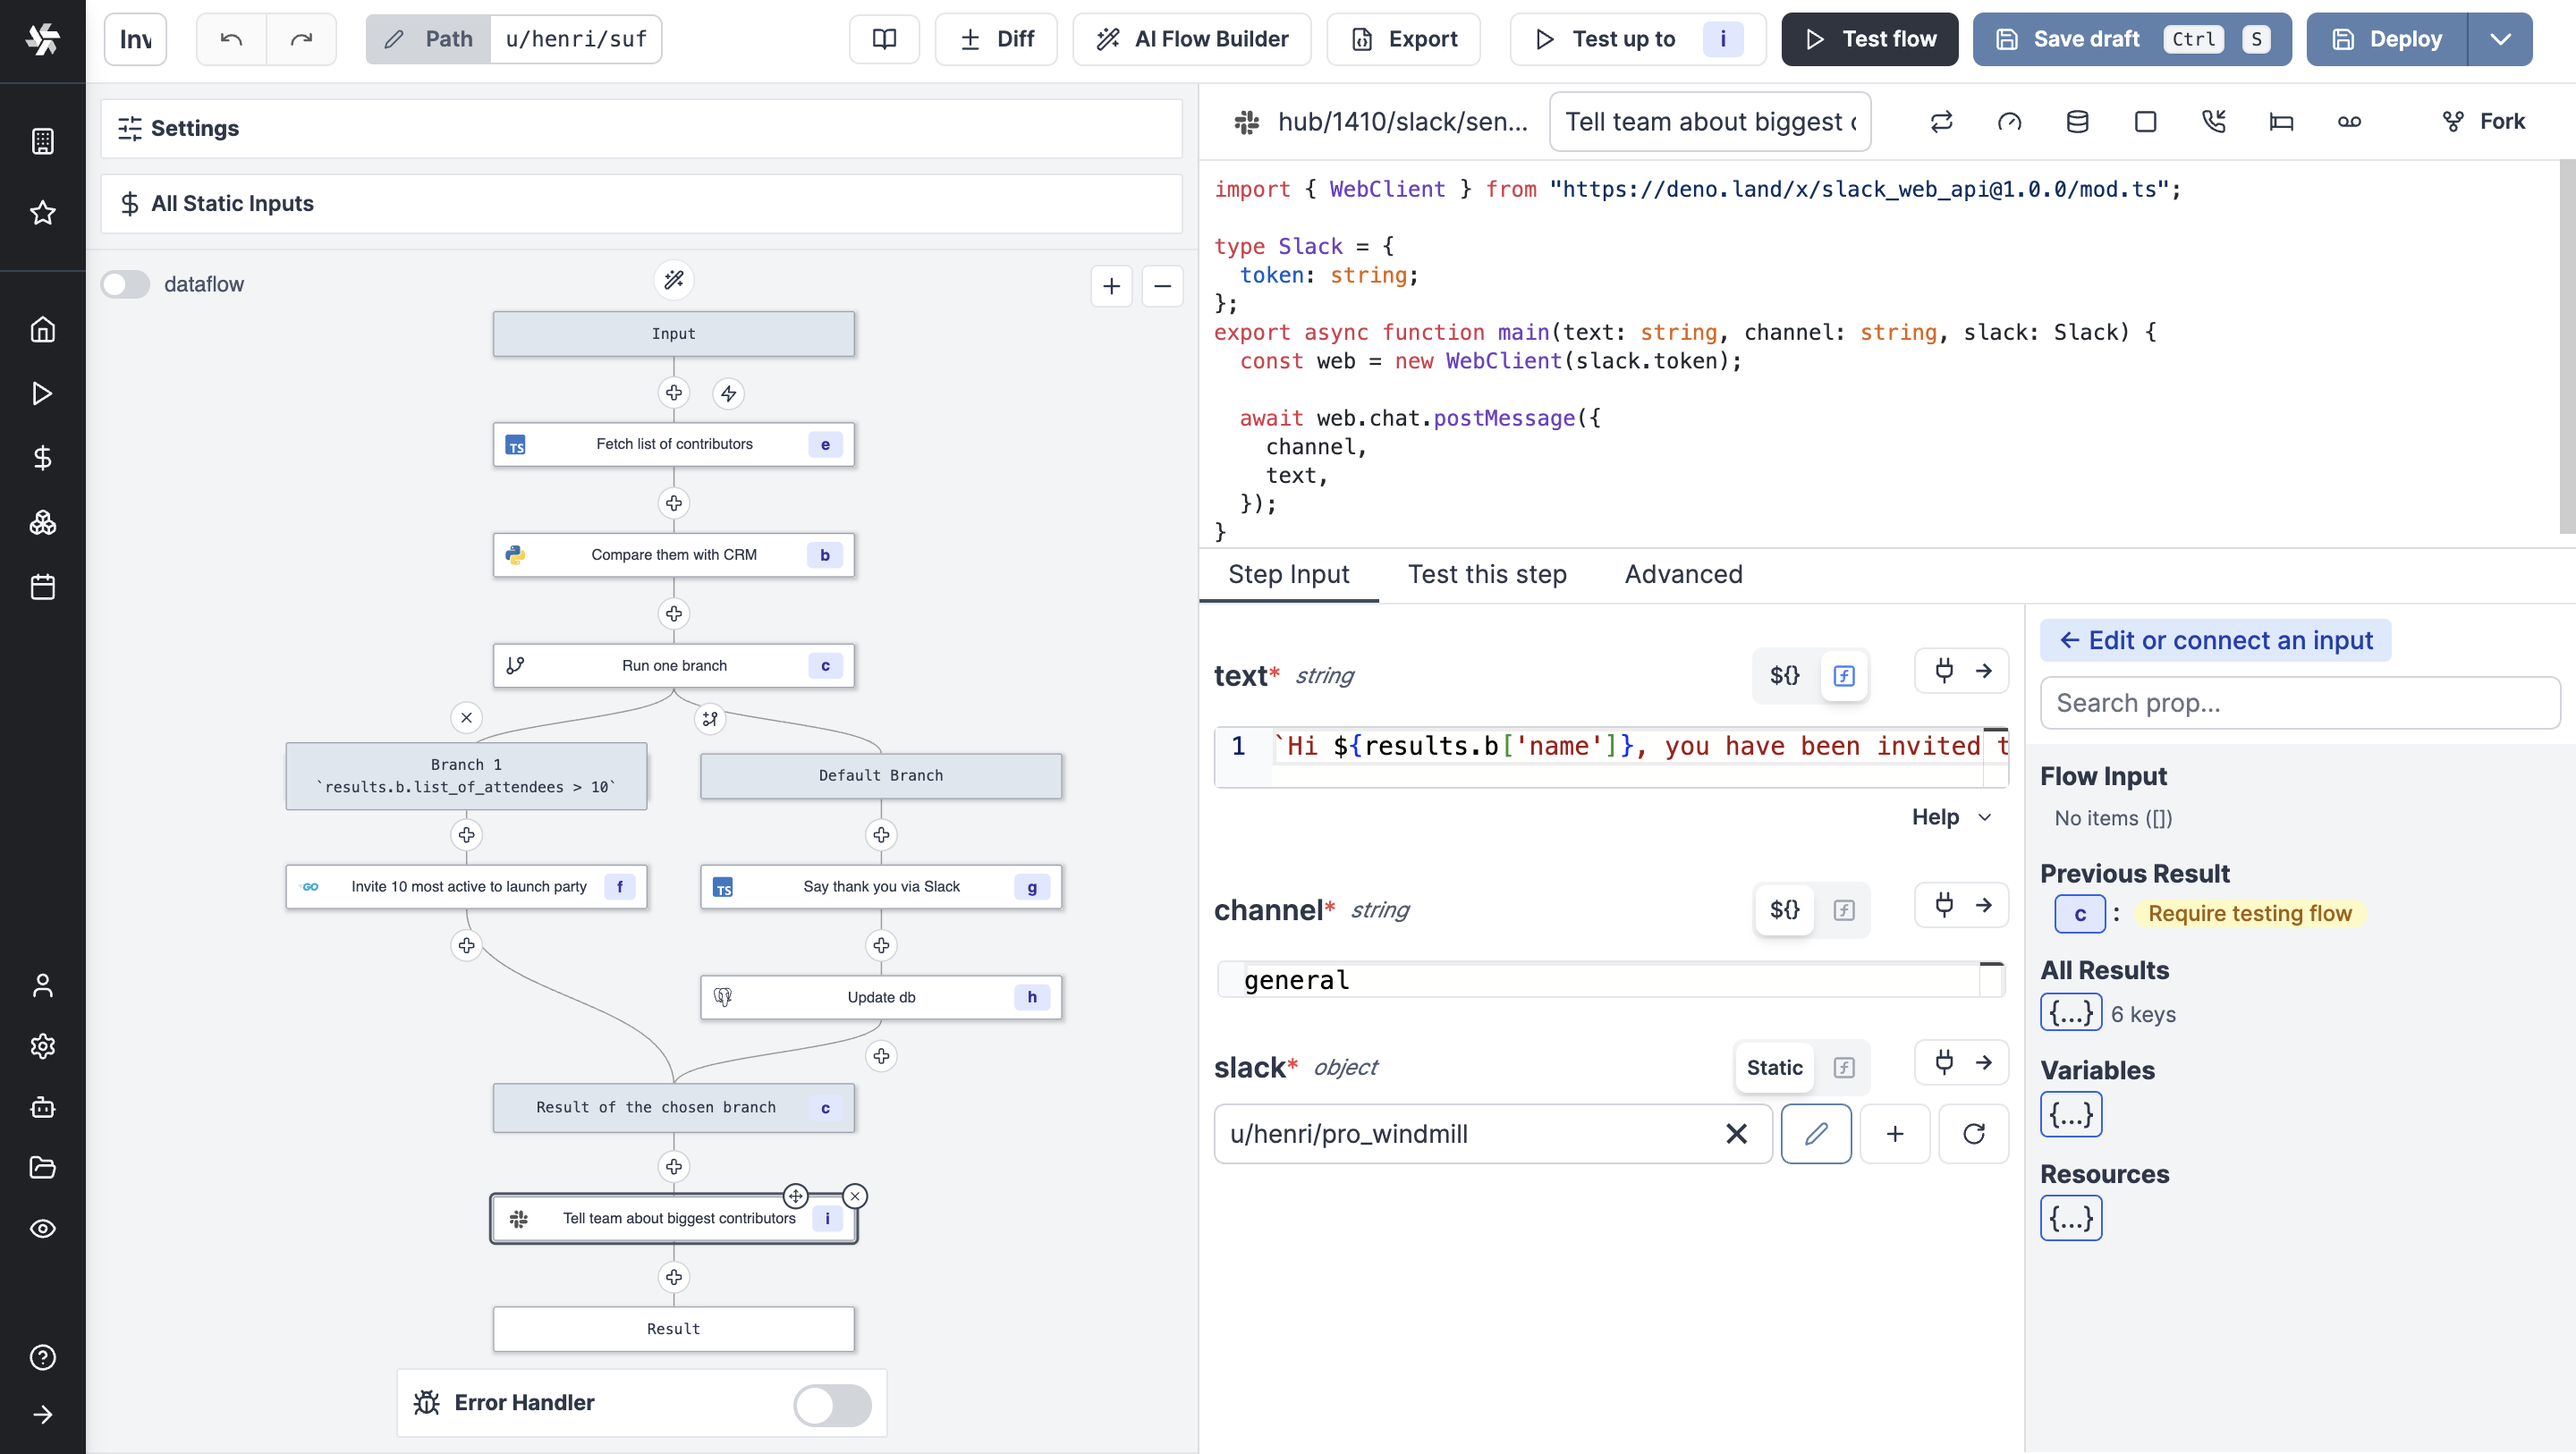Expand the Help section under text
Viewport: 2576px width, 1454px height.
[1951, 817]
